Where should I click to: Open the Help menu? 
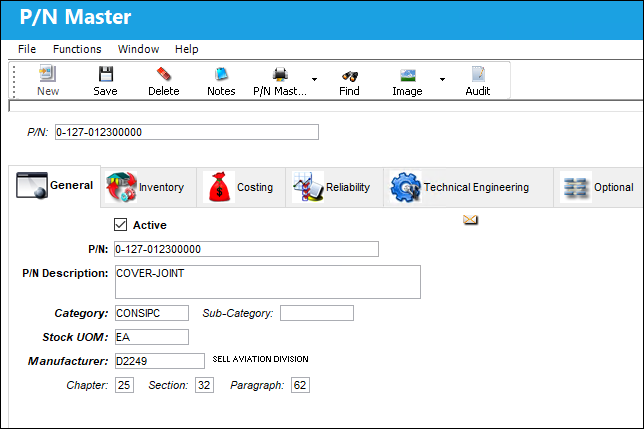tap(186, 49)
